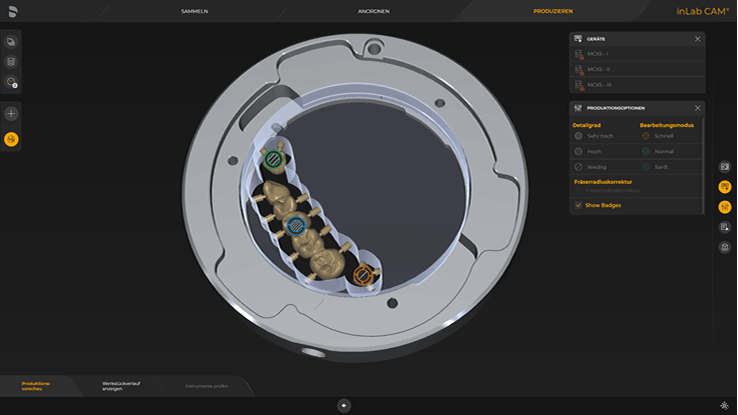Click 'Werkstückverlauf anzeigen' step at bottom

click(121, 385)
